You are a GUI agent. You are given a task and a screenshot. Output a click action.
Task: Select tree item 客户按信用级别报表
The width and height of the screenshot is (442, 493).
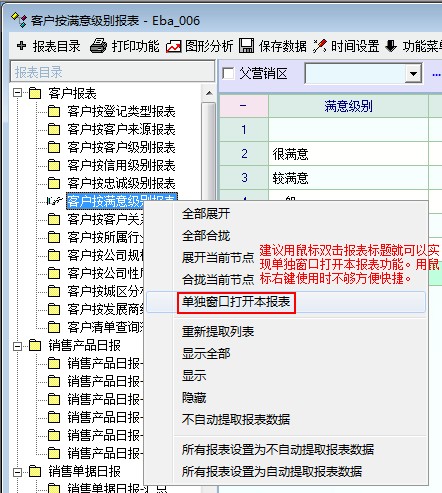coord(121,165)
